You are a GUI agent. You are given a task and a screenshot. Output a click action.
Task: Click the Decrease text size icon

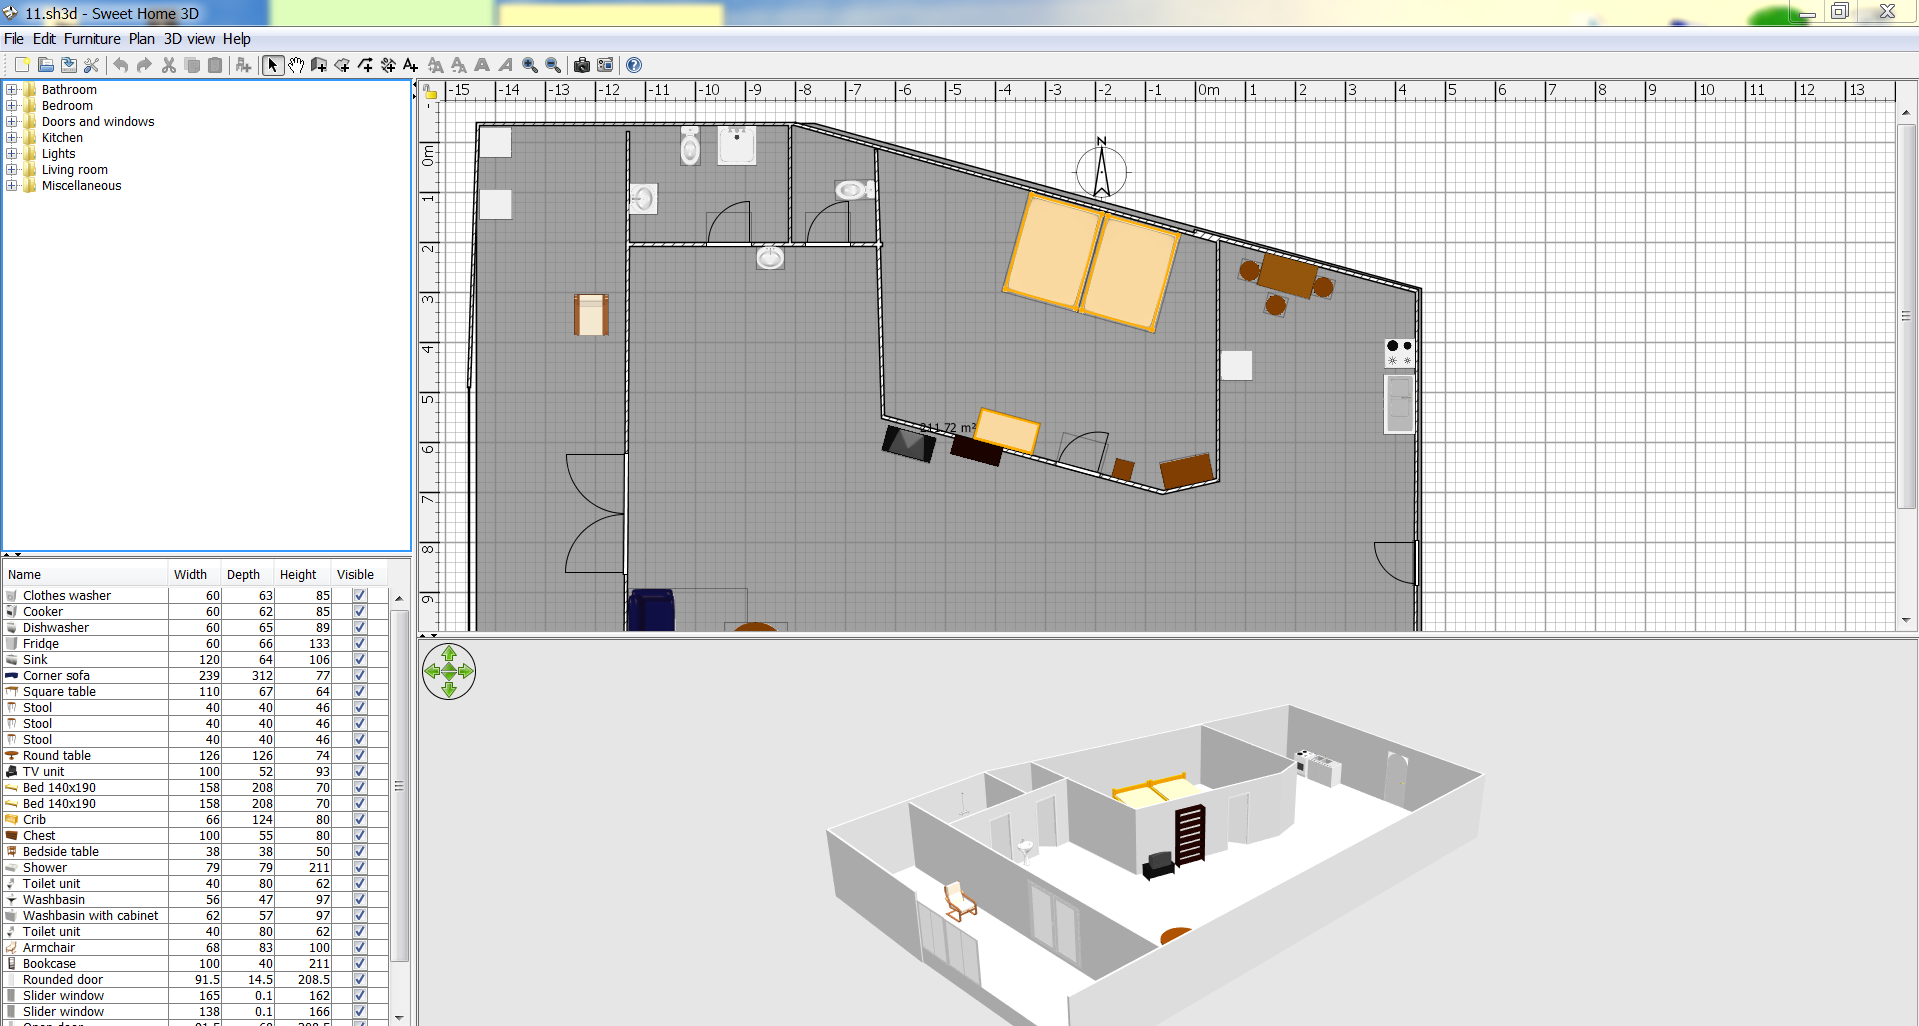pos(459,65)
